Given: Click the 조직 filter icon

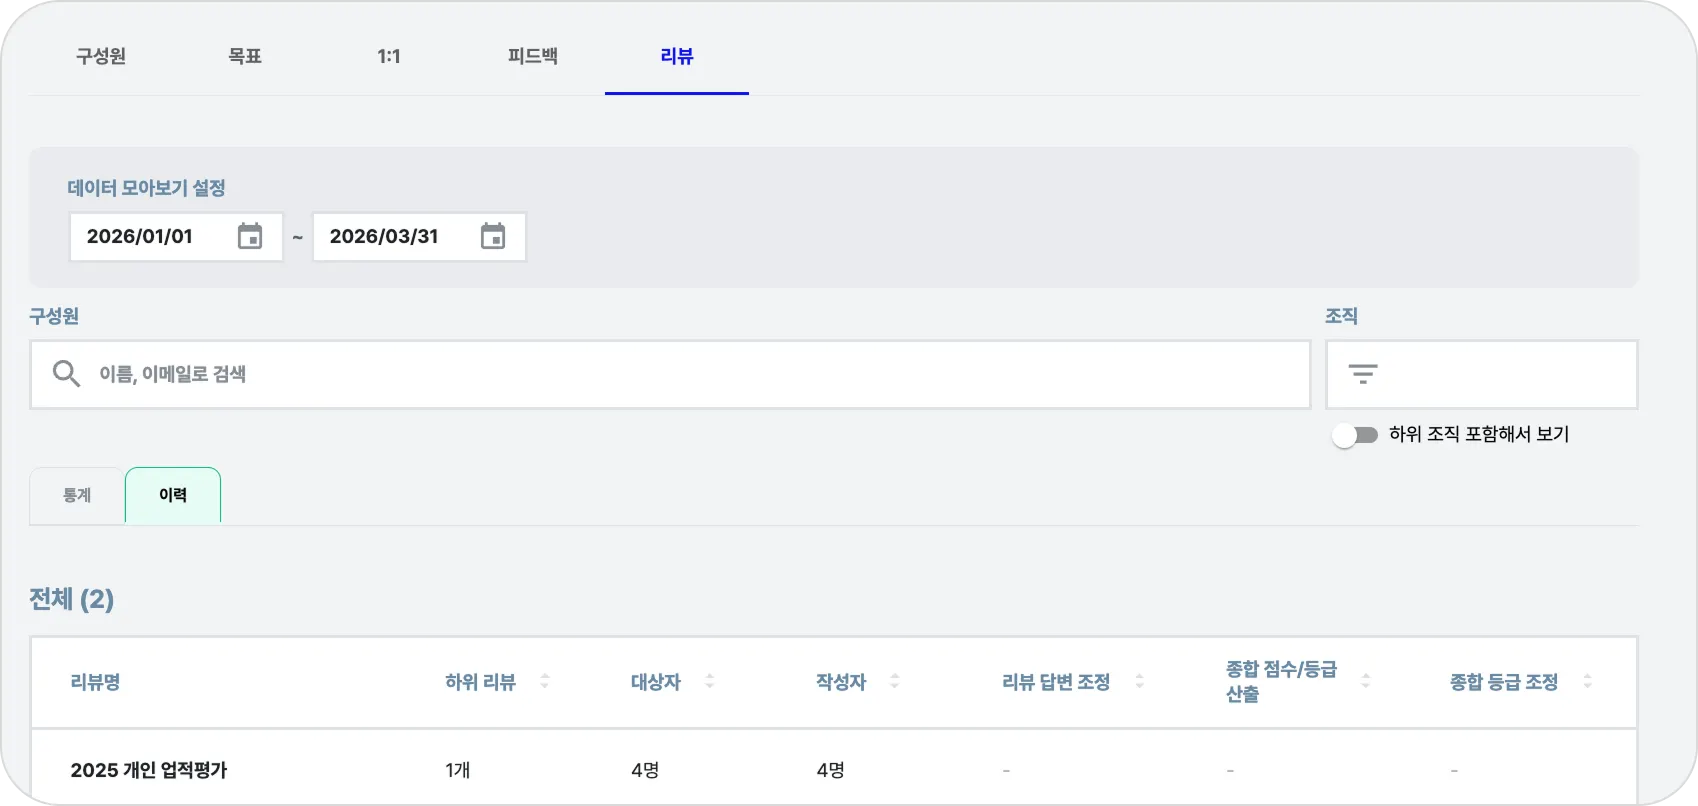Looking at the screenshot, I should [x=1362, y=374].
